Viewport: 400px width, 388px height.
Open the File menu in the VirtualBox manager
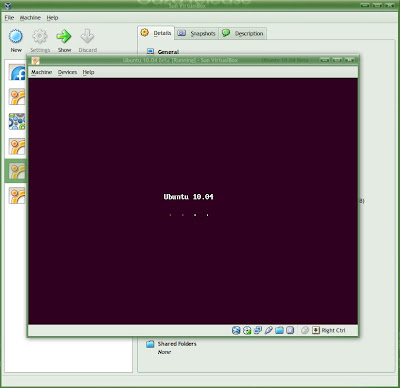9,18
